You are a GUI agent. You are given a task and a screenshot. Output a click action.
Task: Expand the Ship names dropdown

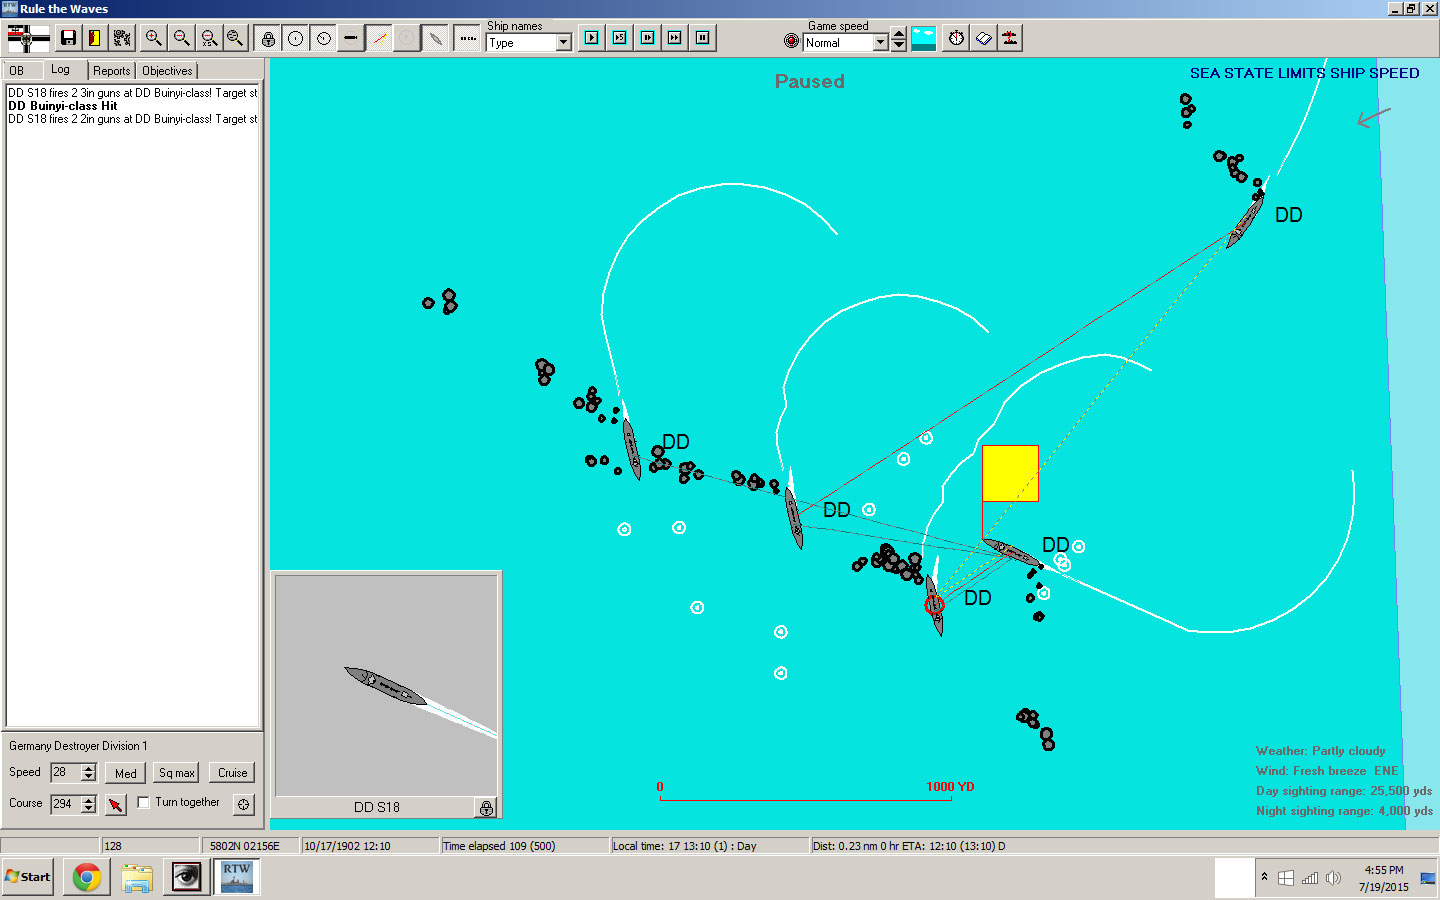click(563, 42)
